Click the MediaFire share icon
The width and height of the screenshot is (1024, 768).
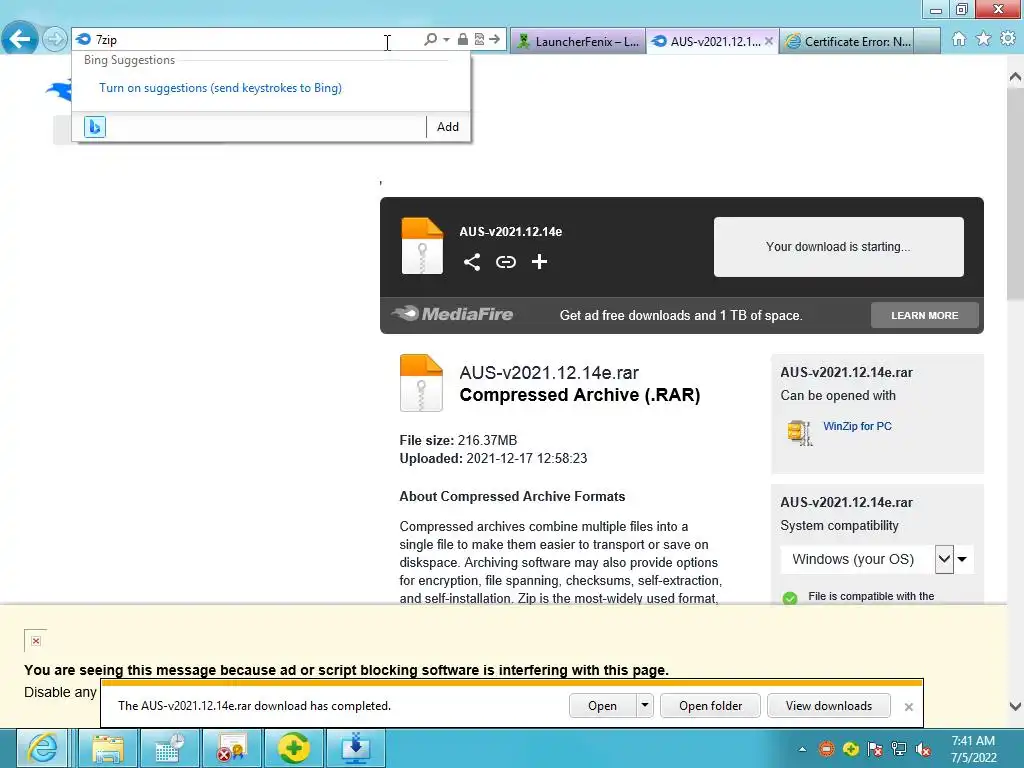pos(472,262)
